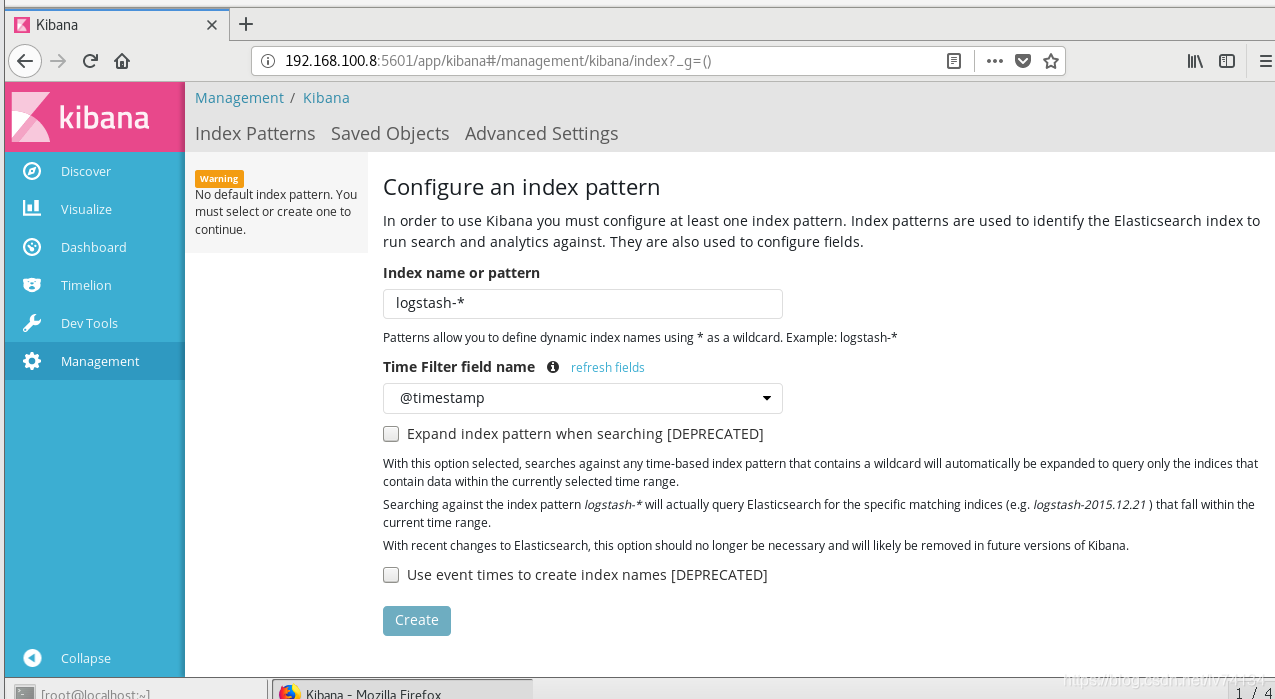
Task: Open Kibana - Mozilla Firefox taskbar item
Action: click(402, 691)
